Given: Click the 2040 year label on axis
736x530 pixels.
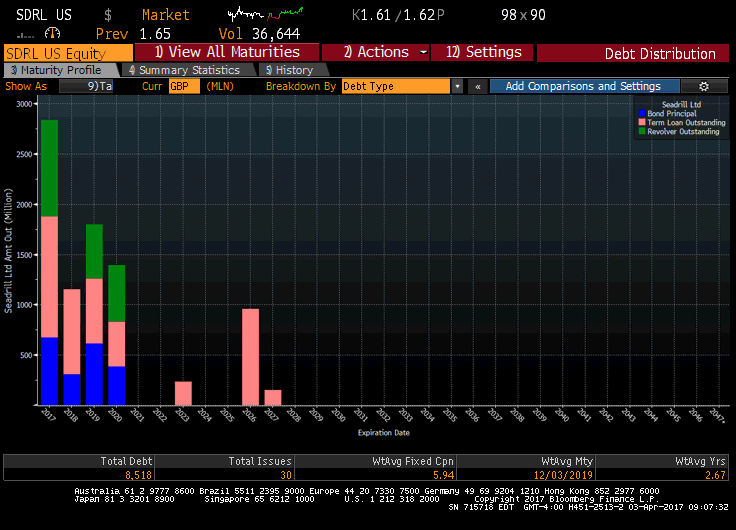Looking at the screenshot, I should [x=561, y=415].
